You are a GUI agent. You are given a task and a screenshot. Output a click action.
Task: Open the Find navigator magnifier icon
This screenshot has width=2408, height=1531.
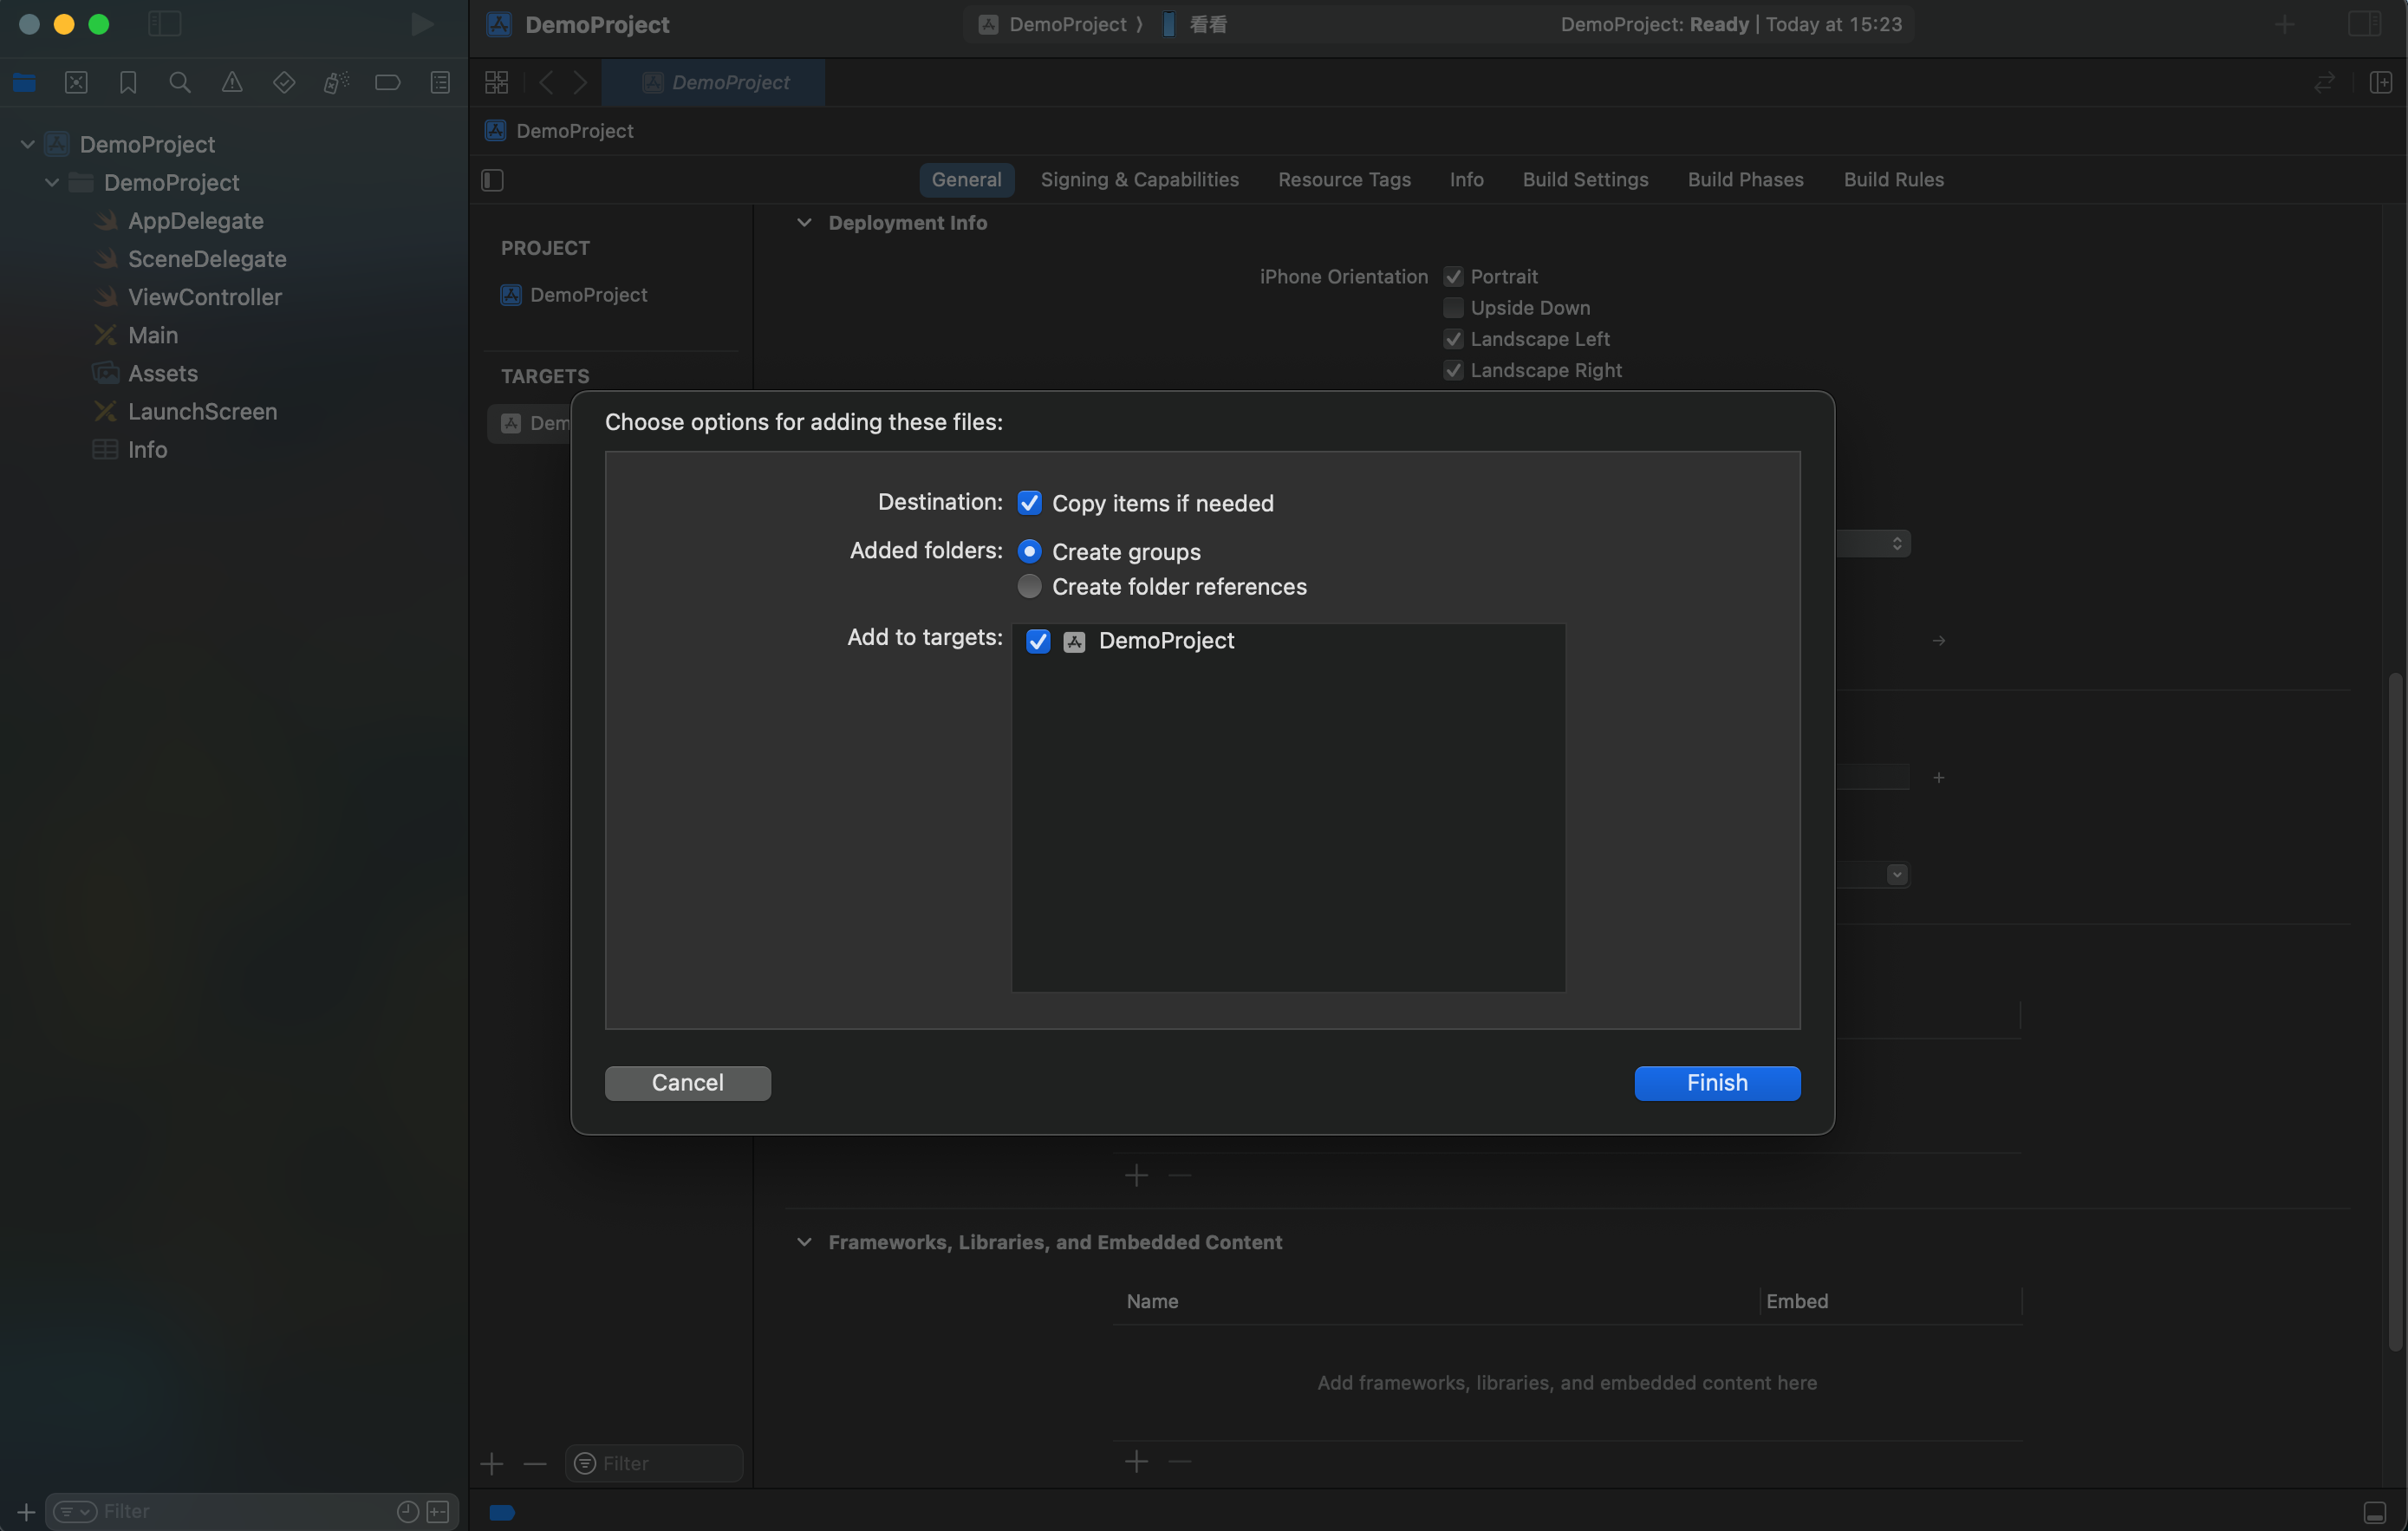[x=180, y=83]
